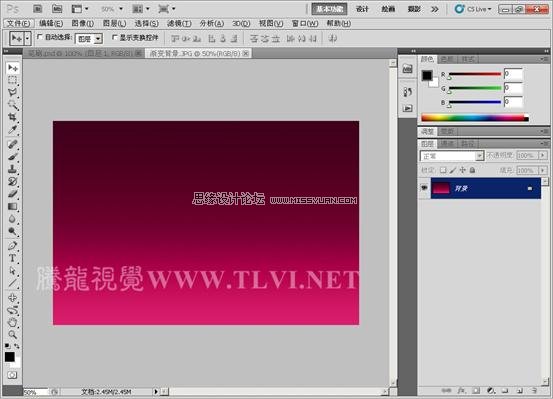This screenshot has width=553, height=399.
Task: Open View Extras dropdown in application bar
Action: (x=80, y=9)
